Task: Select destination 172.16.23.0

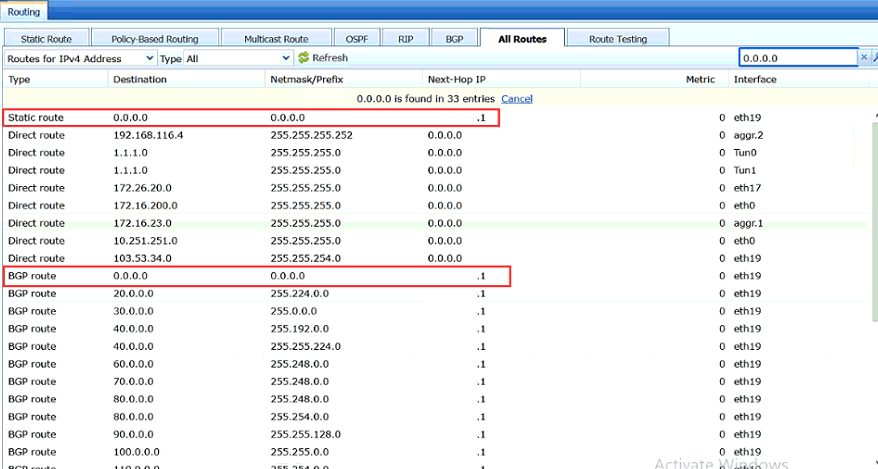Action: pyautogui.click(x=142, y=223)
